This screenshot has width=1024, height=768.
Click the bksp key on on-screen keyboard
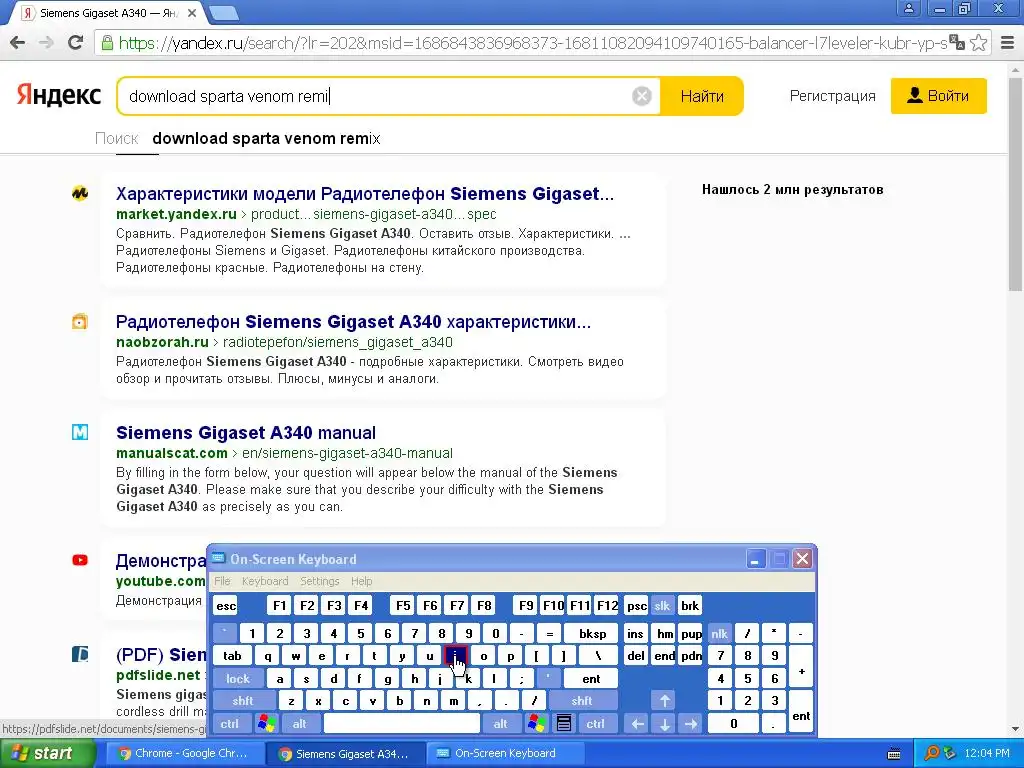pyautogui.click(x=592, y=633)
